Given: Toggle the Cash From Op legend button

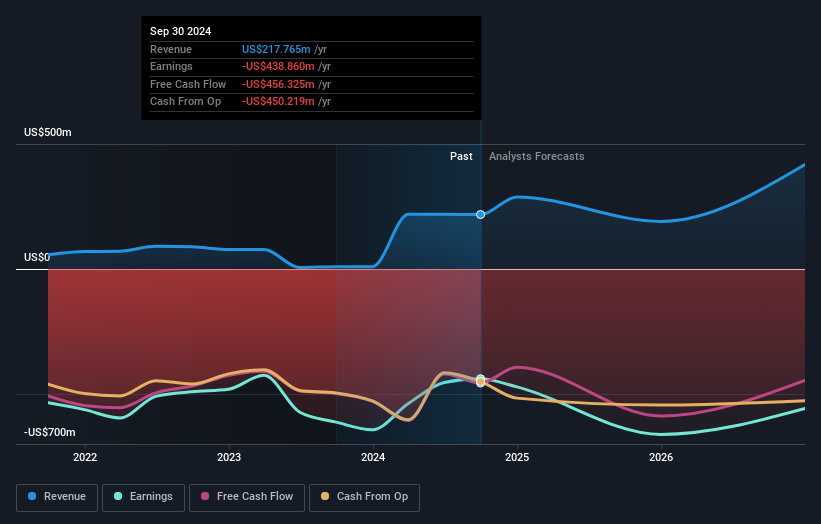Looking at the screenshot, I should [x=364, y=497].
